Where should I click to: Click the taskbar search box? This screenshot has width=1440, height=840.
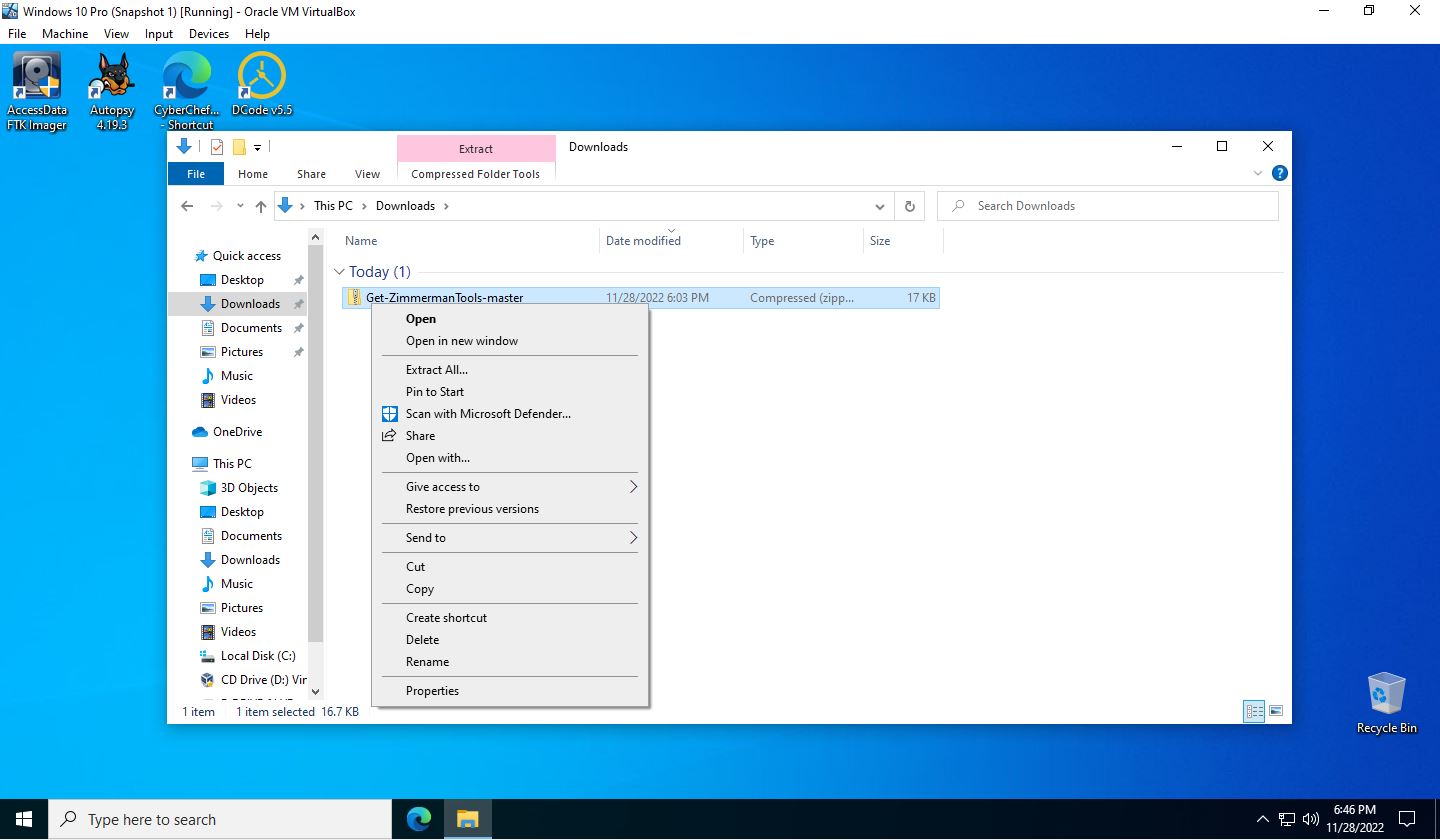(x=220, y=819)
